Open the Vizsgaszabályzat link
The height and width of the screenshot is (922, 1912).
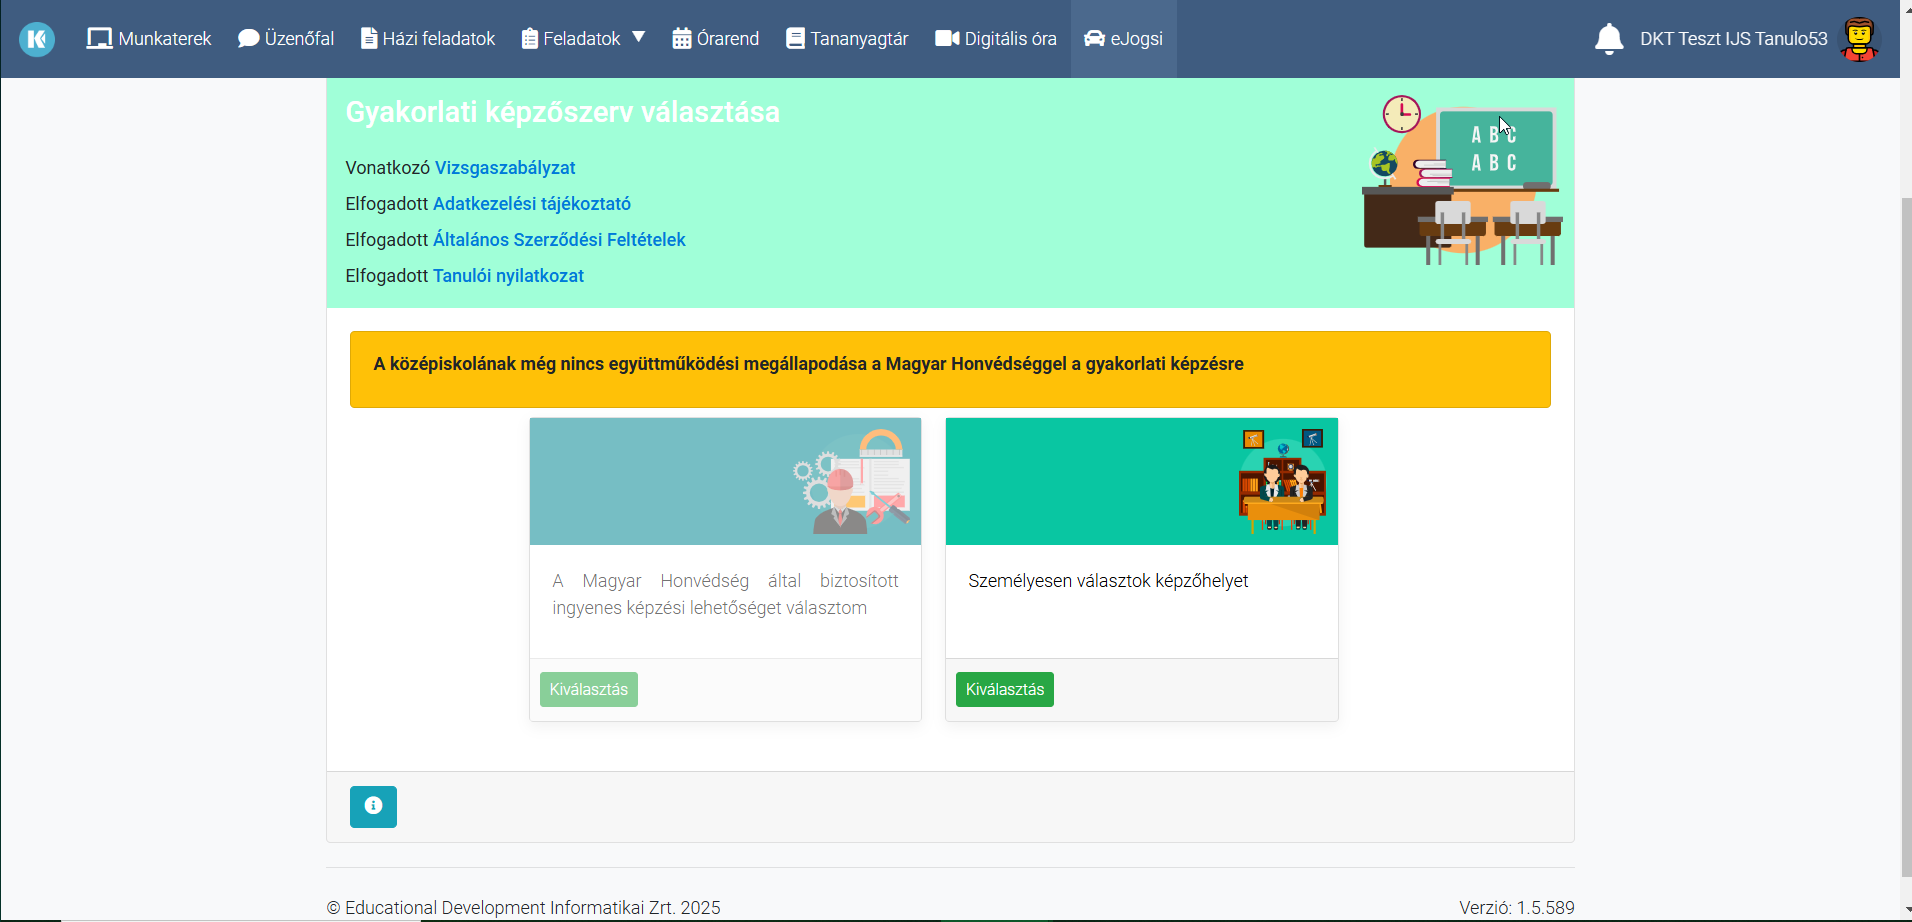coord(505,168)
